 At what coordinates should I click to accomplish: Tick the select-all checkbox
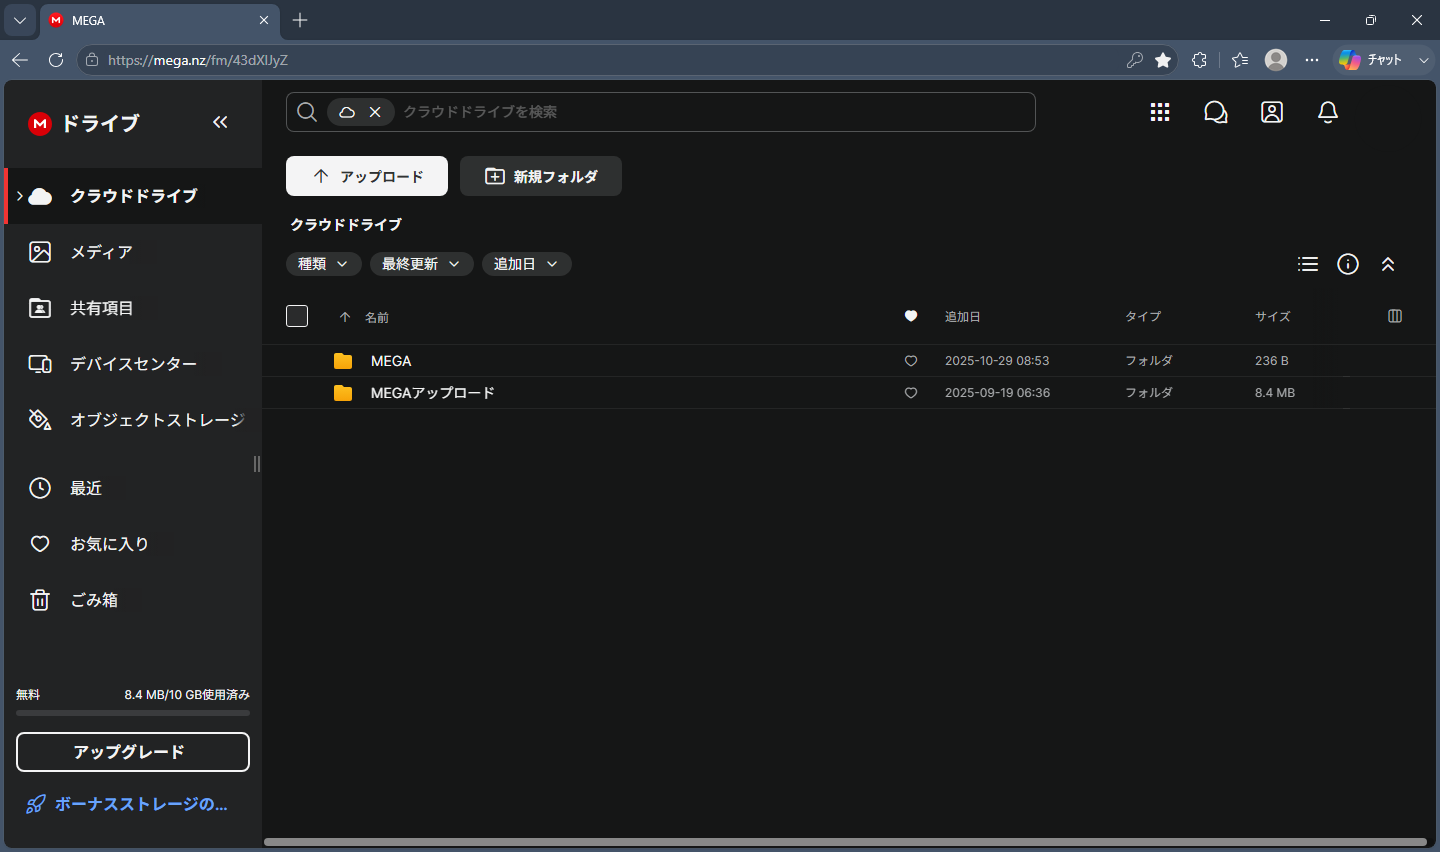click(297, 316)
